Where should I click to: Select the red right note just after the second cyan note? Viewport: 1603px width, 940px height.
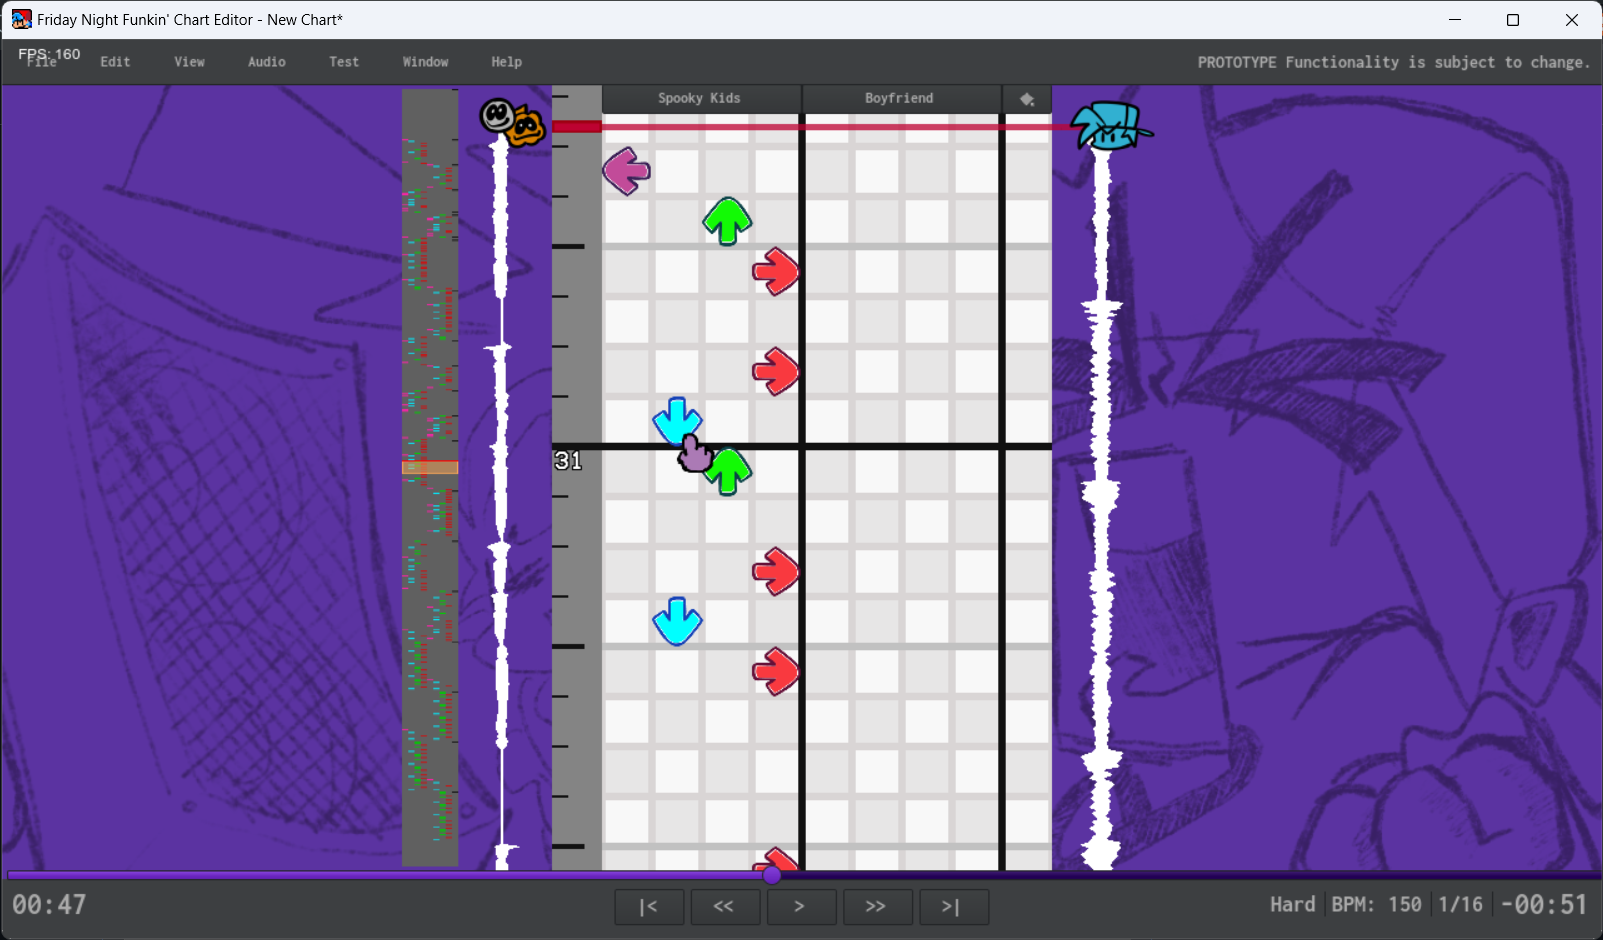[x=776, y=671]
